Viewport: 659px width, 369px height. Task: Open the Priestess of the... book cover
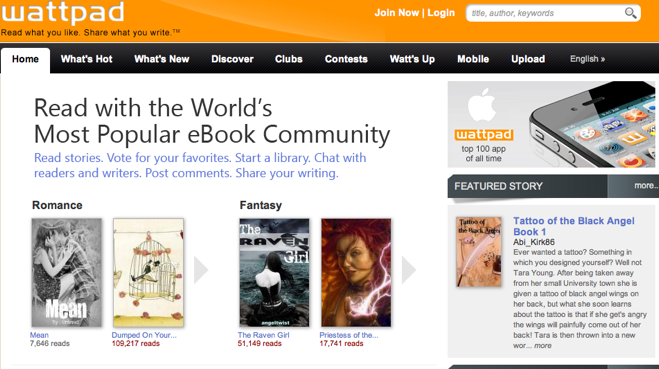pyautogui.click(x=356, y=272)
